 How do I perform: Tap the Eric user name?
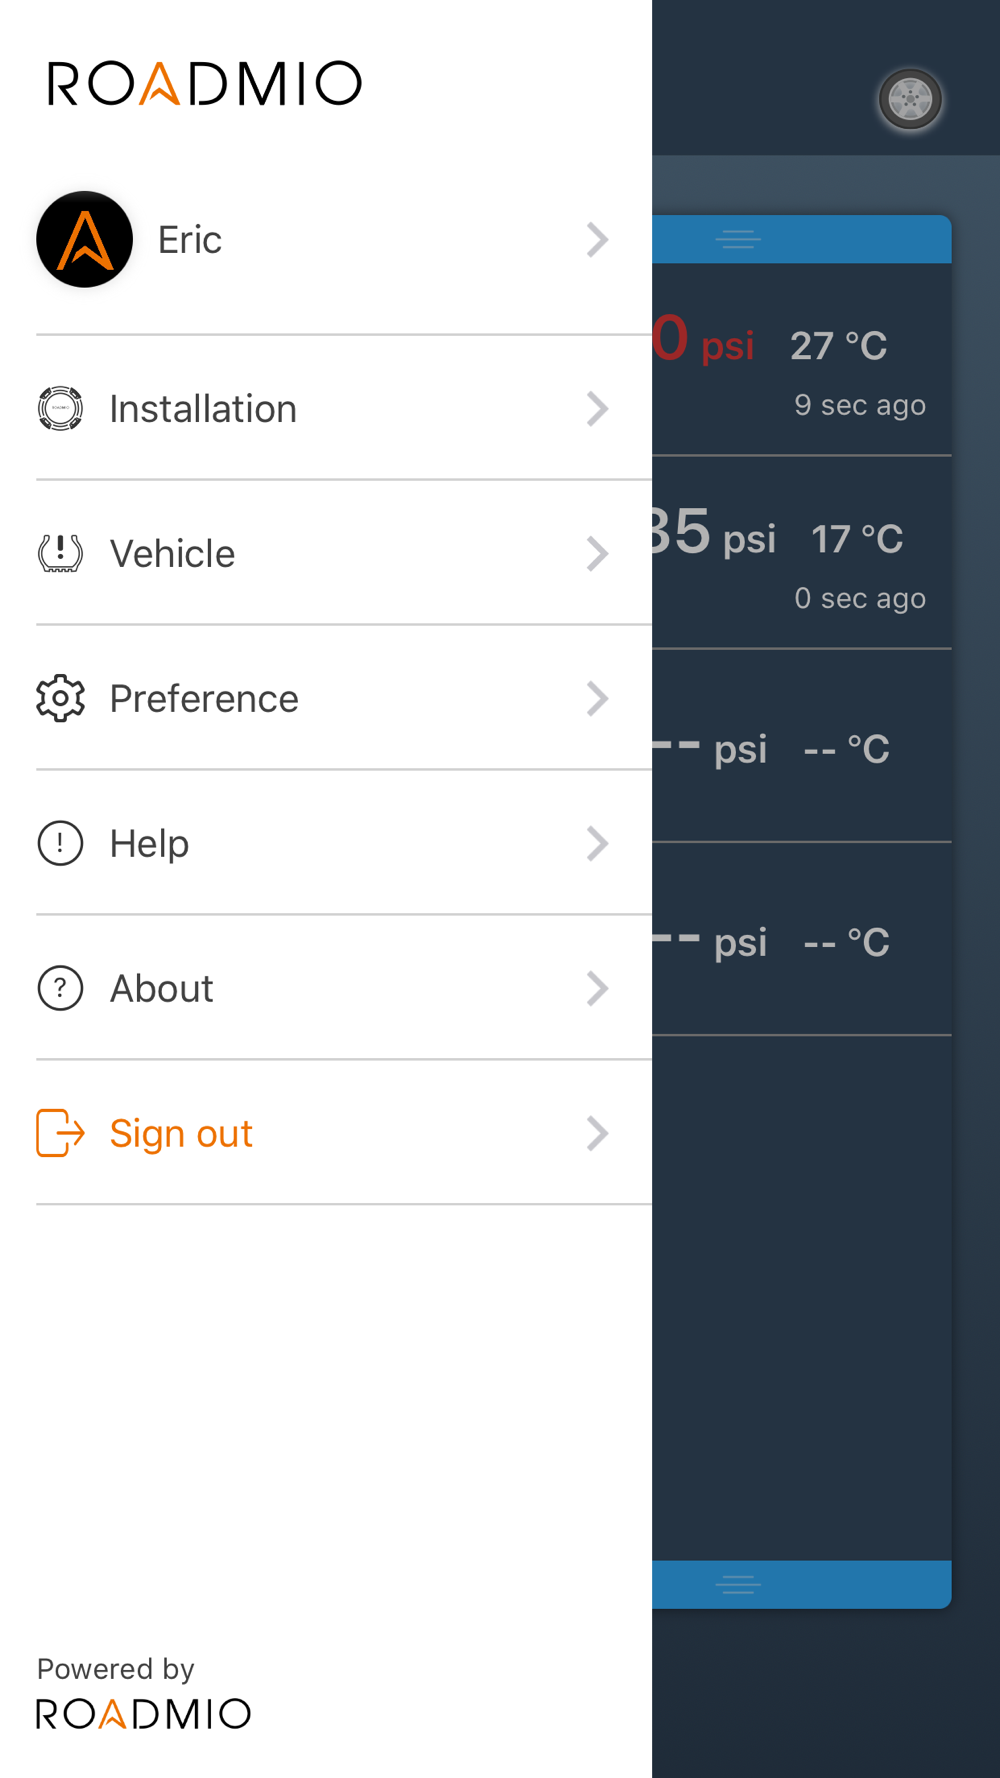[190, 240]
